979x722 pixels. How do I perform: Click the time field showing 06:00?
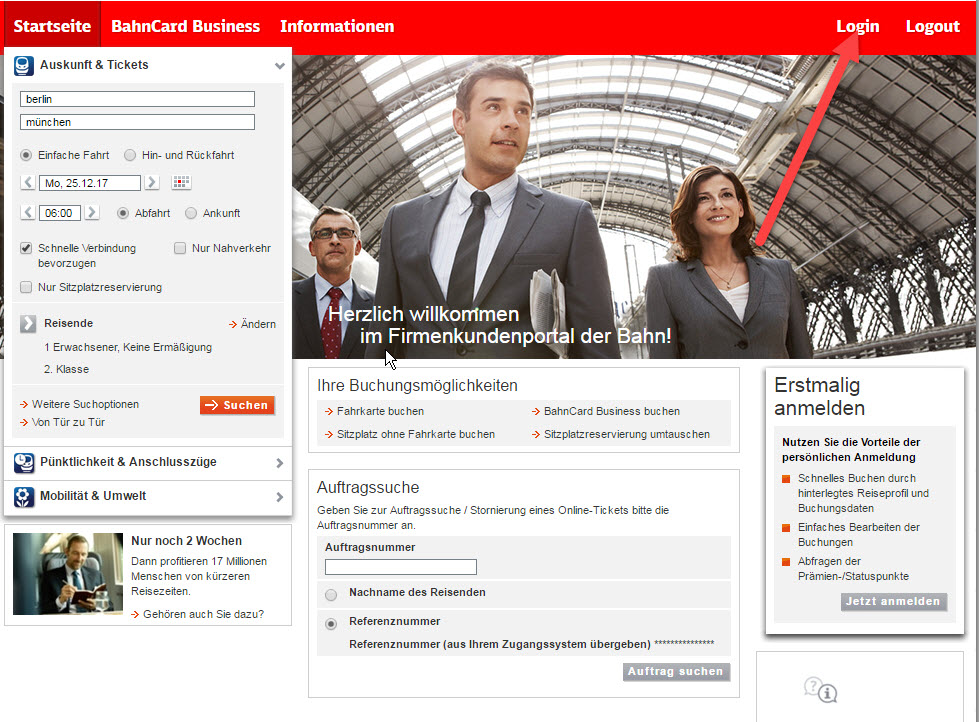[x=59, y=213]
